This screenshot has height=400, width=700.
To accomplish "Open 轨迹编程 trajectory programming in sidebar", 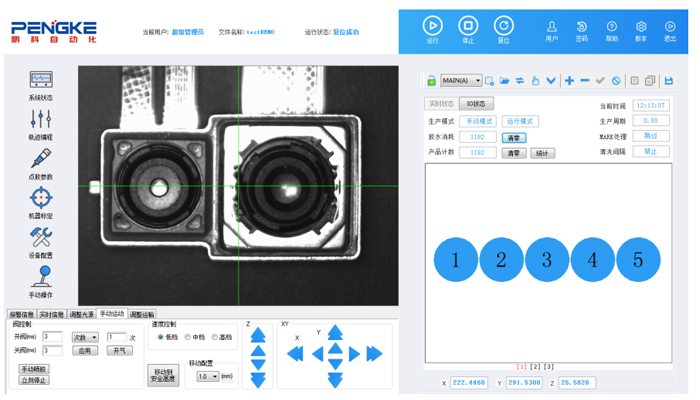I will click(41, 120).
